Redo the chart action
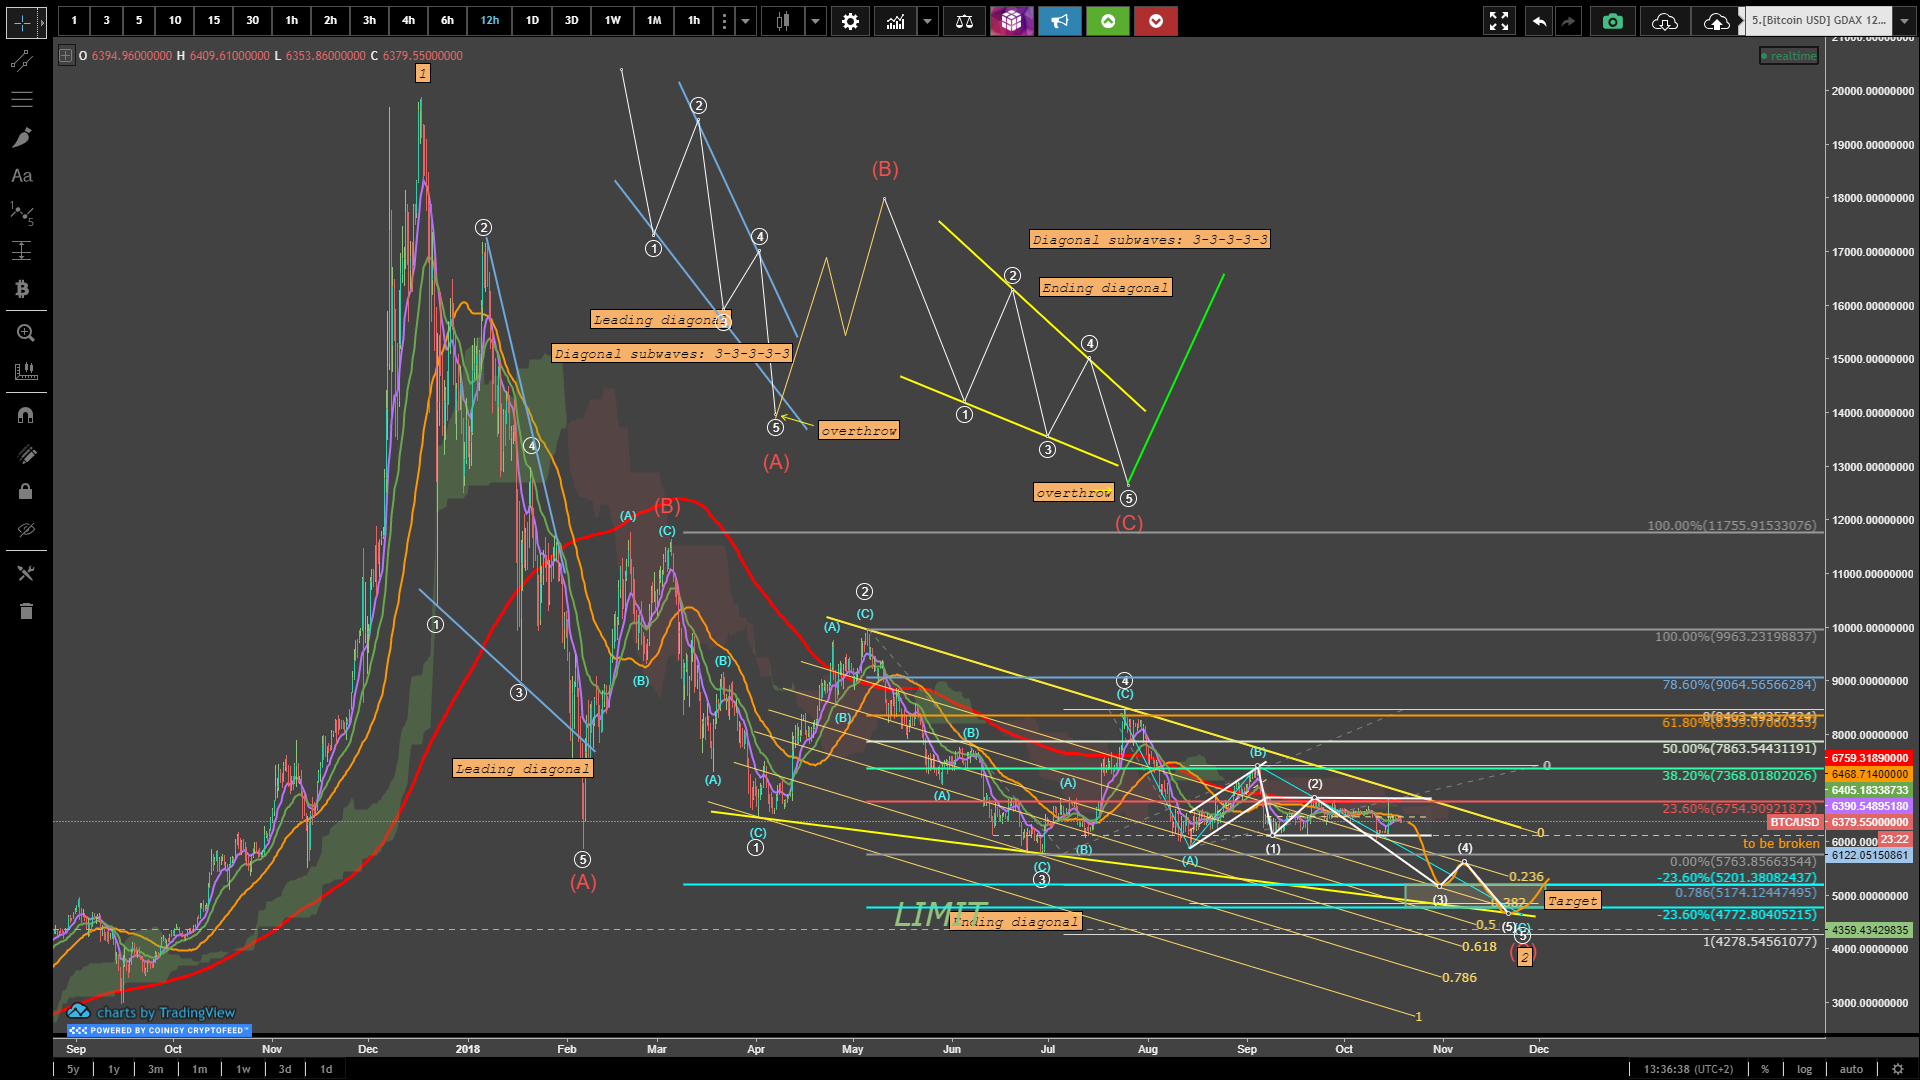This screenshot has height=1080, width=1920. pyautogui.click(x=1568, y=21)
